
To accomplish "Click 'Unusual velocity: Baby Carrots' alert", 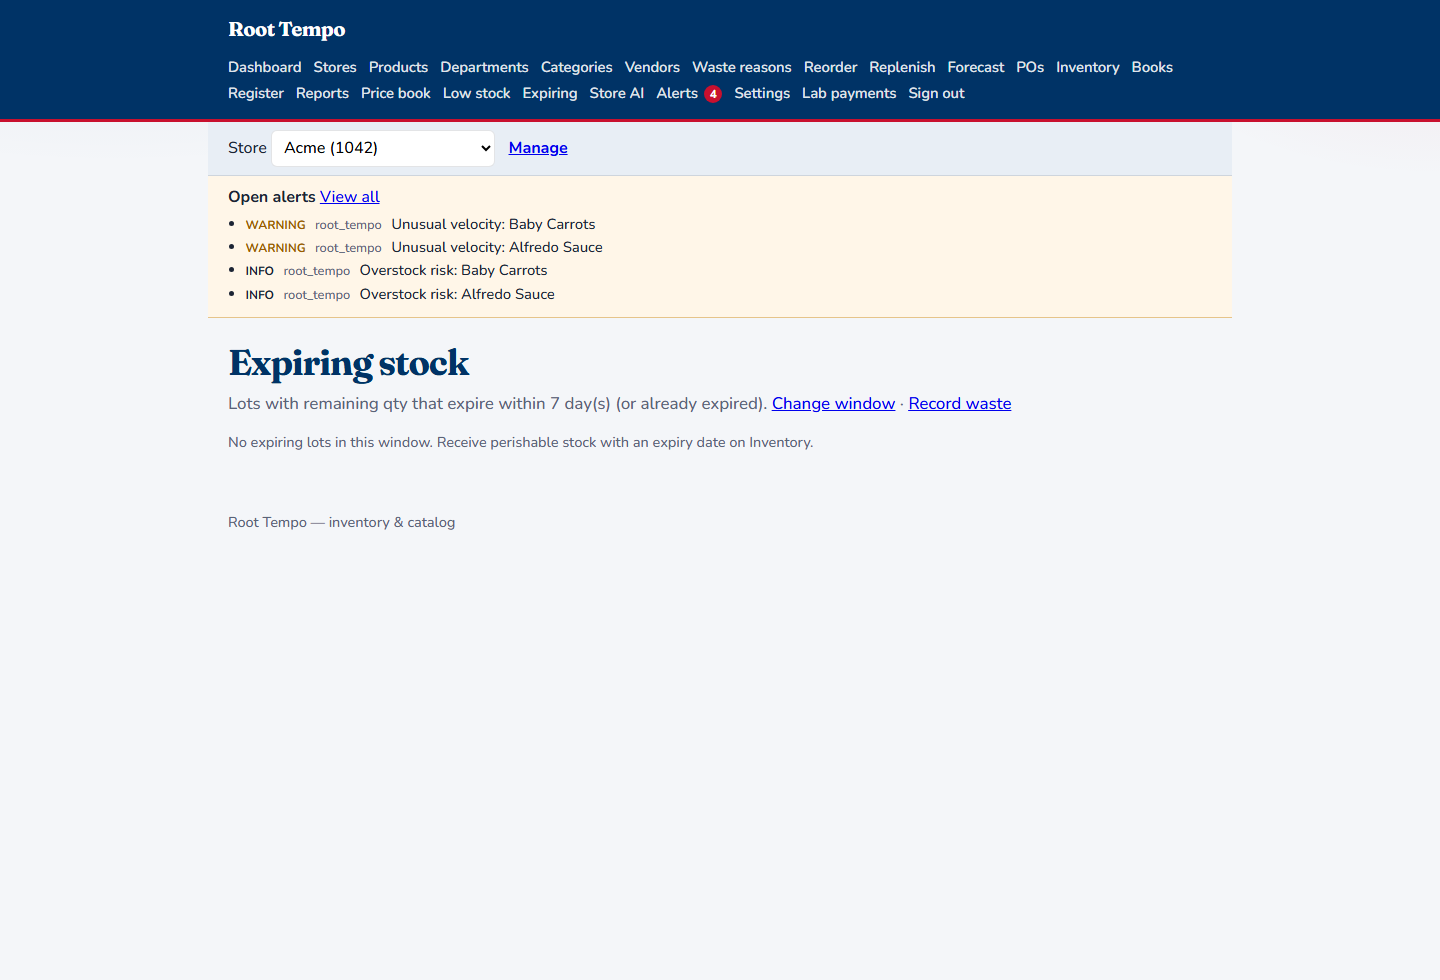I will coord(493,224).
